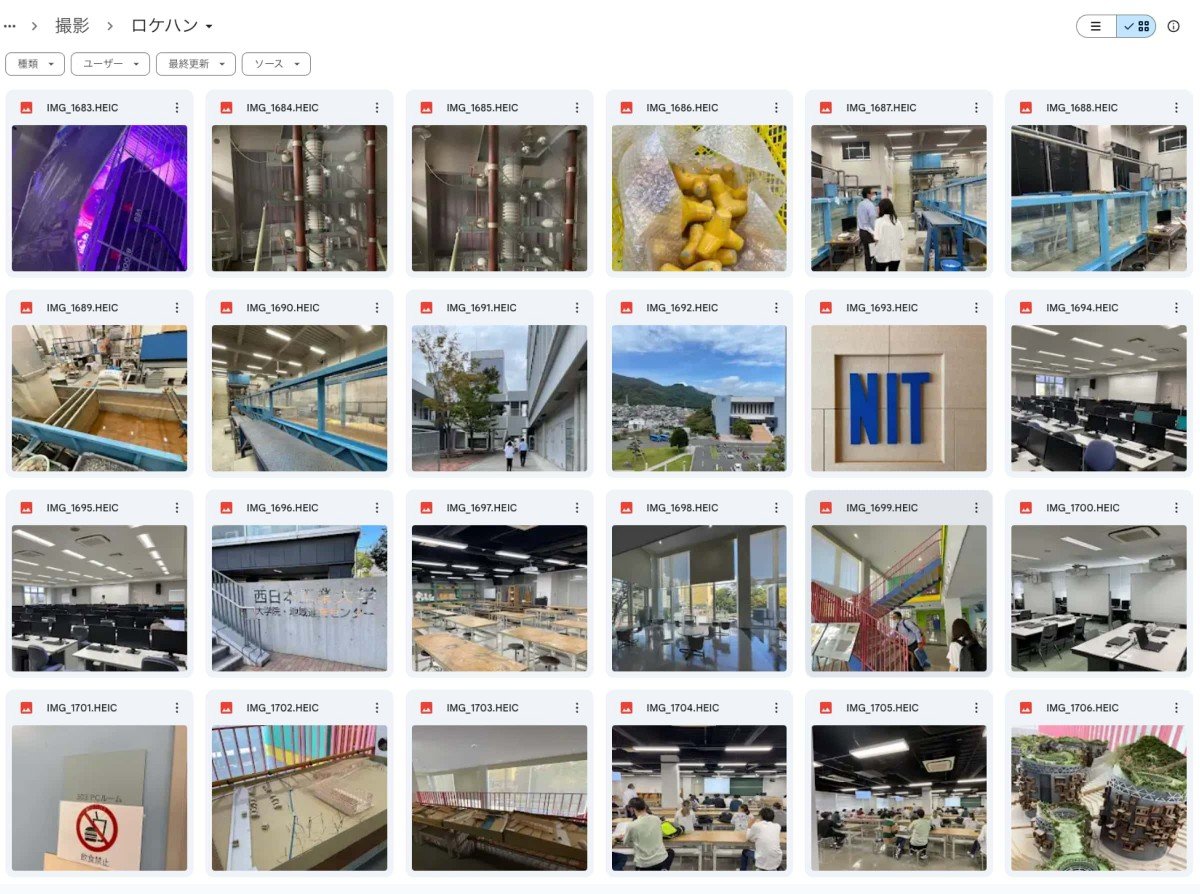This screenshot has height=894, width=1200.
Task: Expand the ユーザー filter dropdown
Action: 110,64
